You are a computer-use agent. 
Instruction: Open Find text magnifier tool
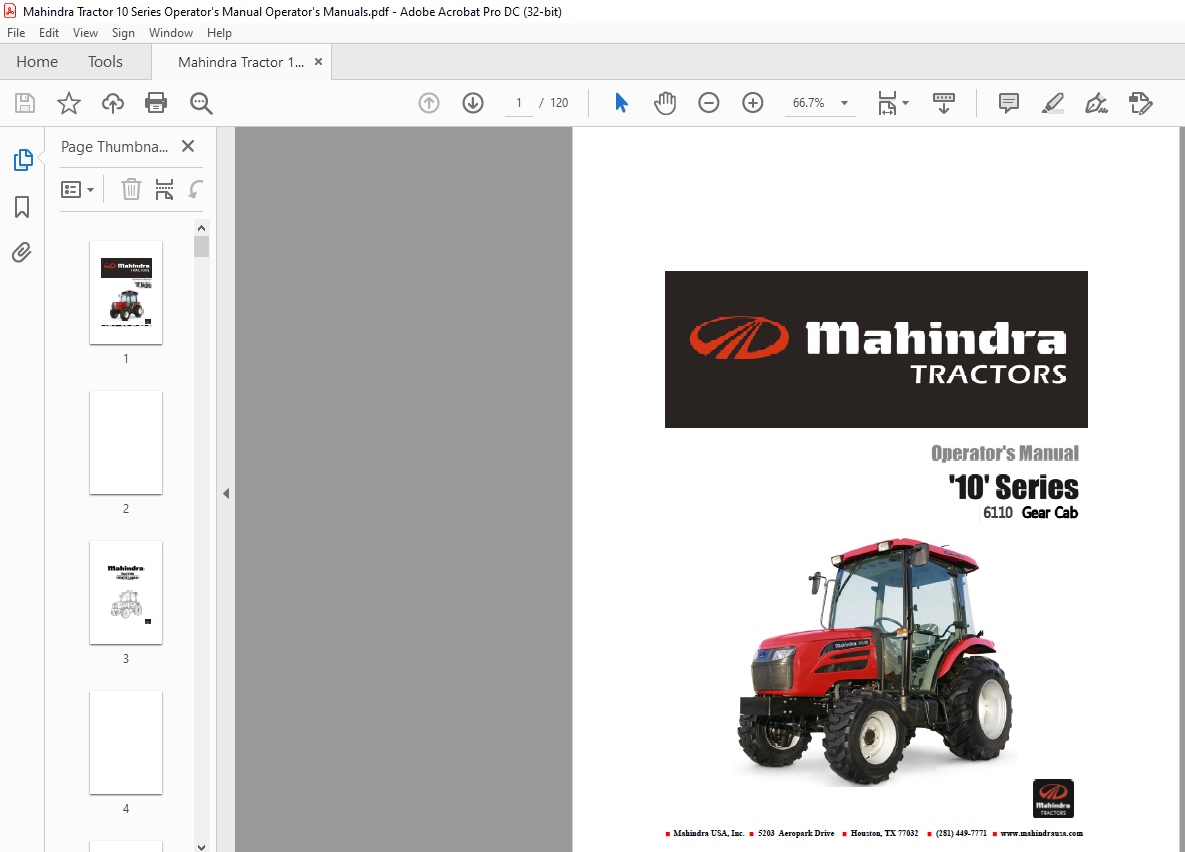click(x=201, y=103)
